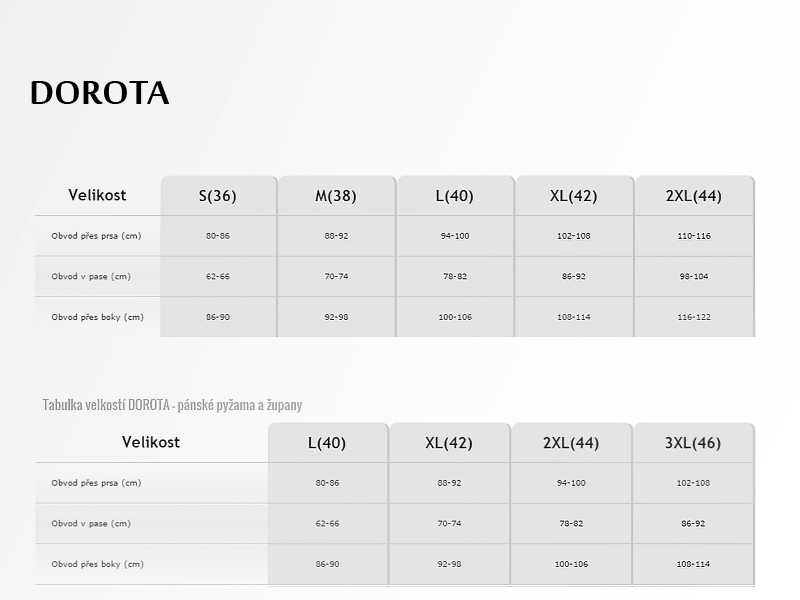
Task: Click the Obvod přes boky label in top table
Action: 97,317
